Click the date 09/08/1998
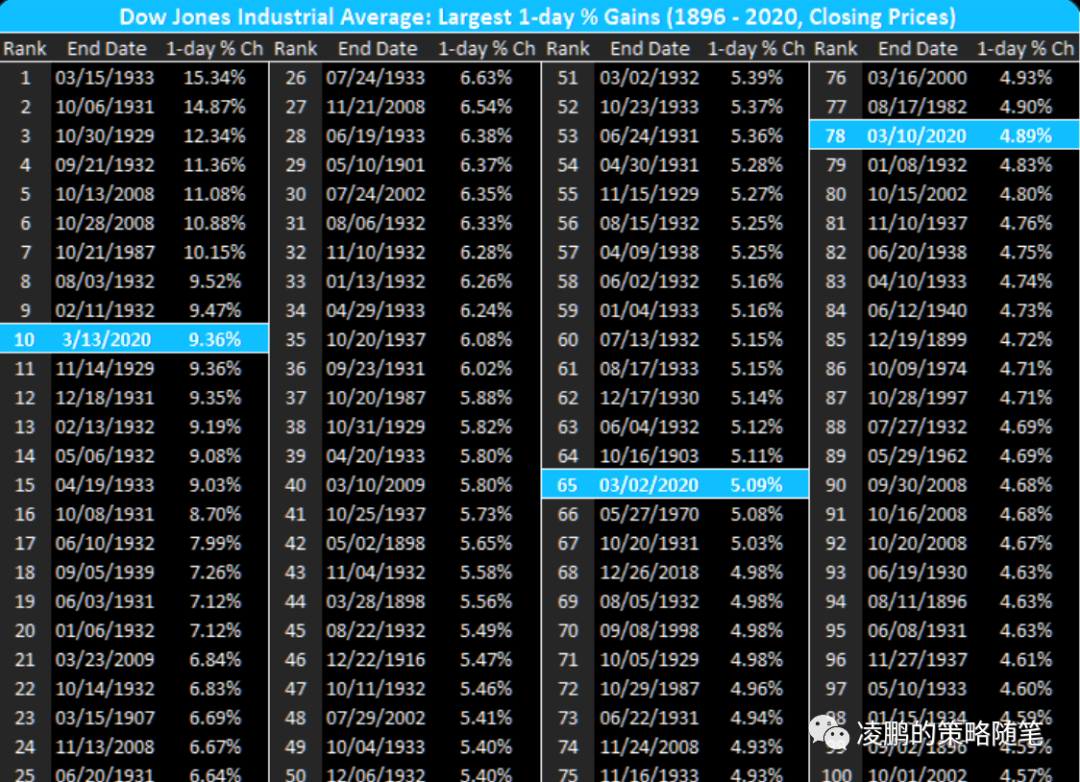 649,630
